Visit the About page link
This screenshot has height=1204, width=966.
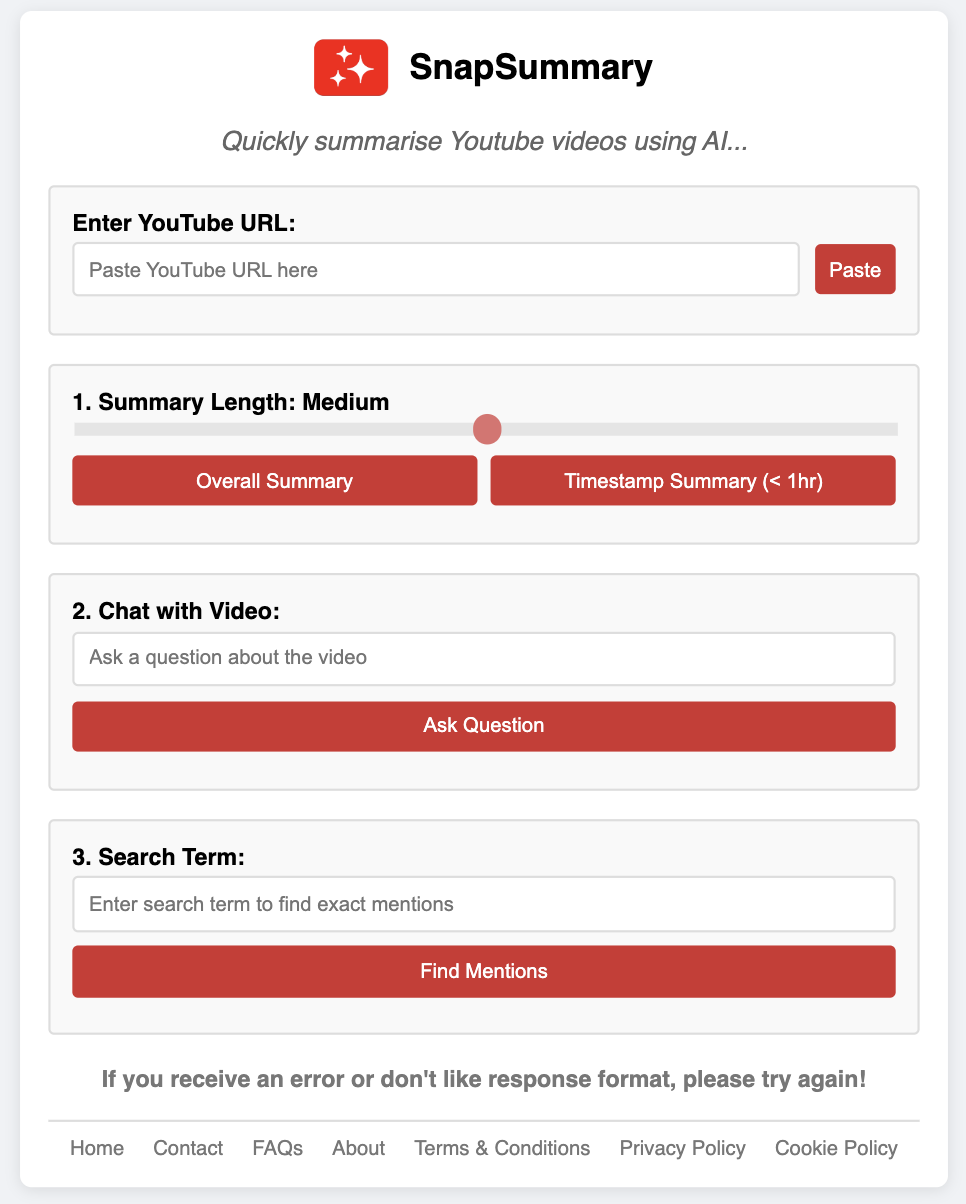[x=358, y=1148]
